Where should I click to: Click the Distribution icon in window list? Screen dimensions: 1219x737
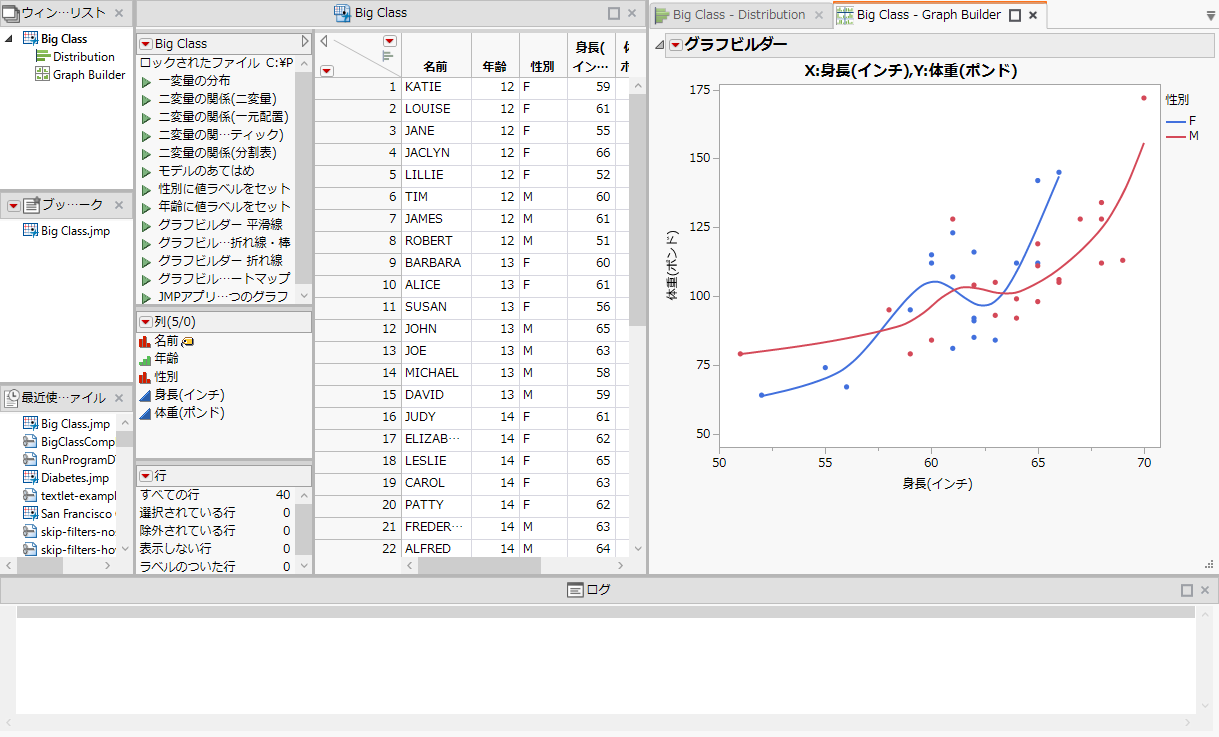tap(43, 57)
